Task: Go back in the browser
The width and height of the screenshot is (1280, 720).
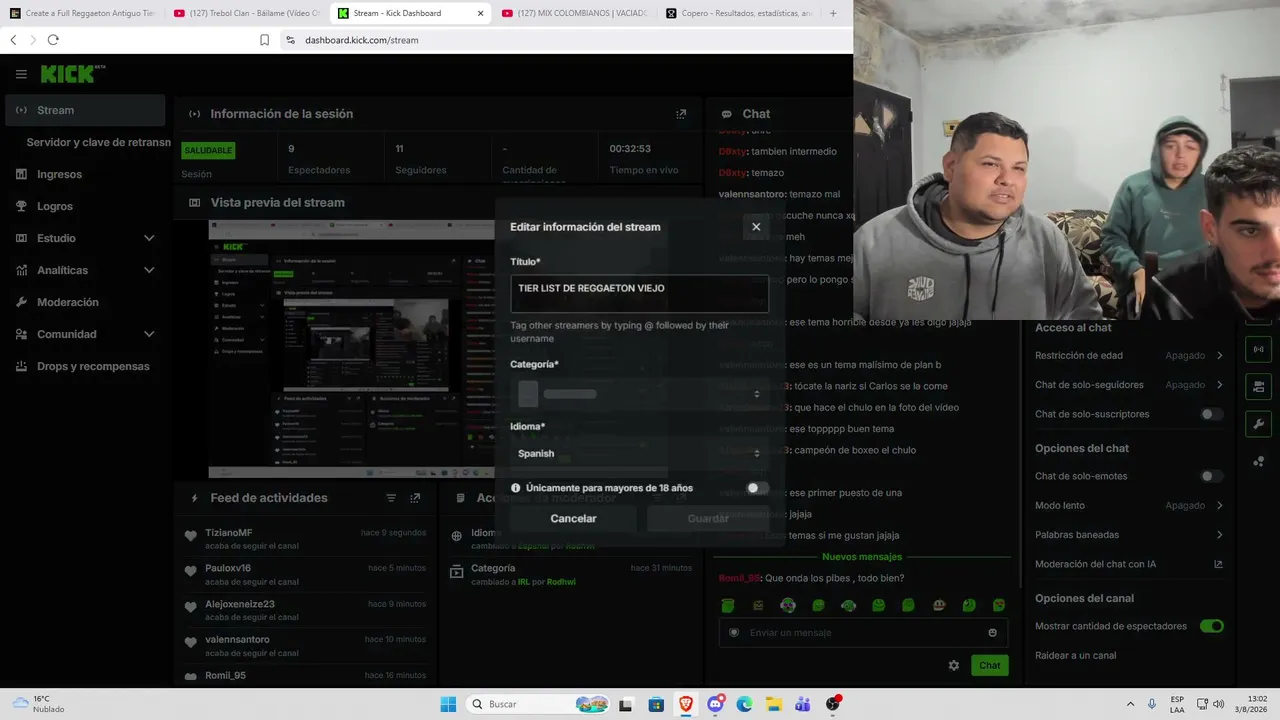Action: point(13,40)
